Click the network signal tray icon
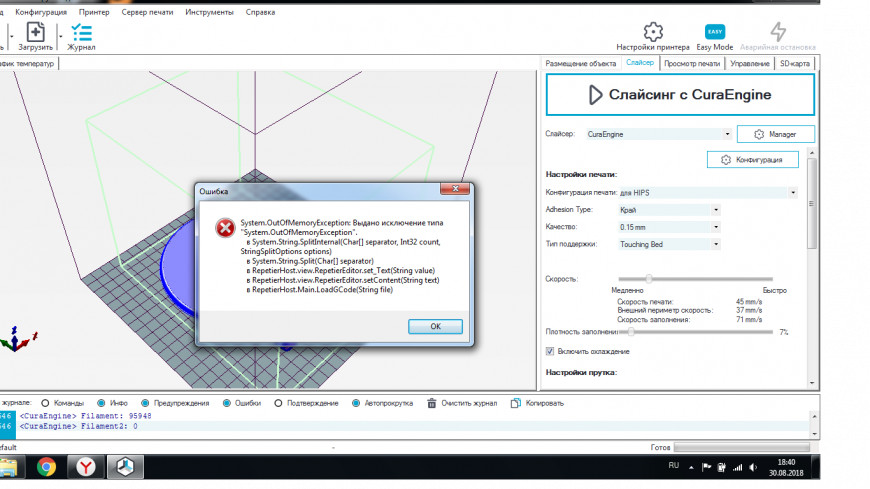 737,467
